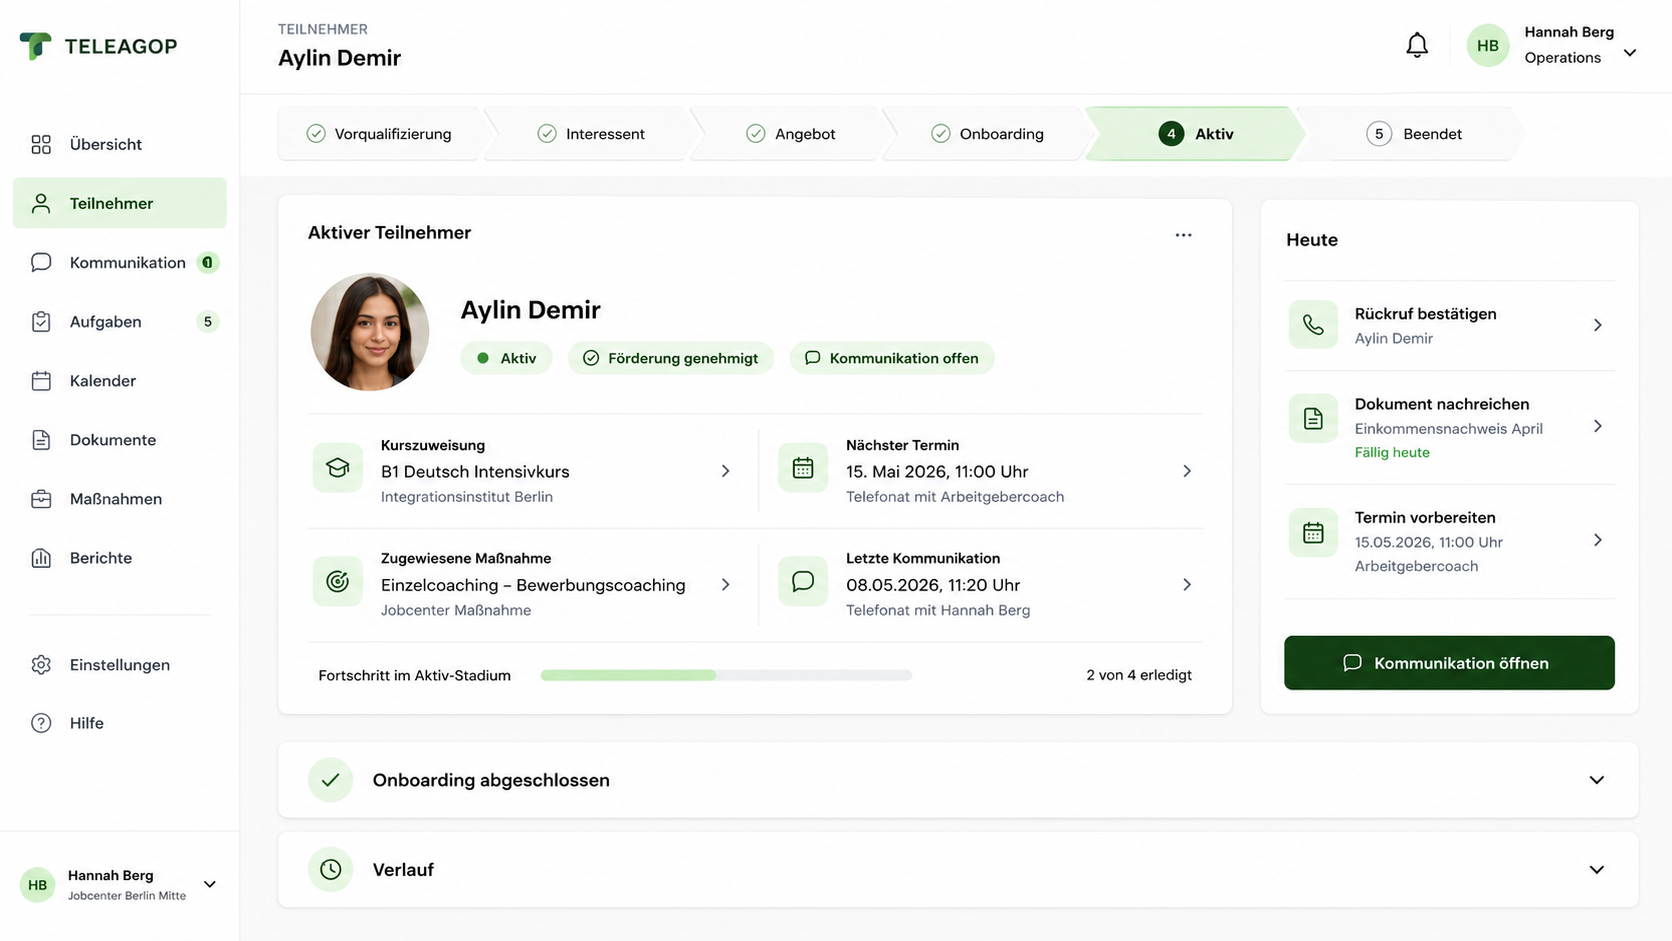Click the Aufgaben clipboard icon
1672x941 pixels.
[41, 322]
